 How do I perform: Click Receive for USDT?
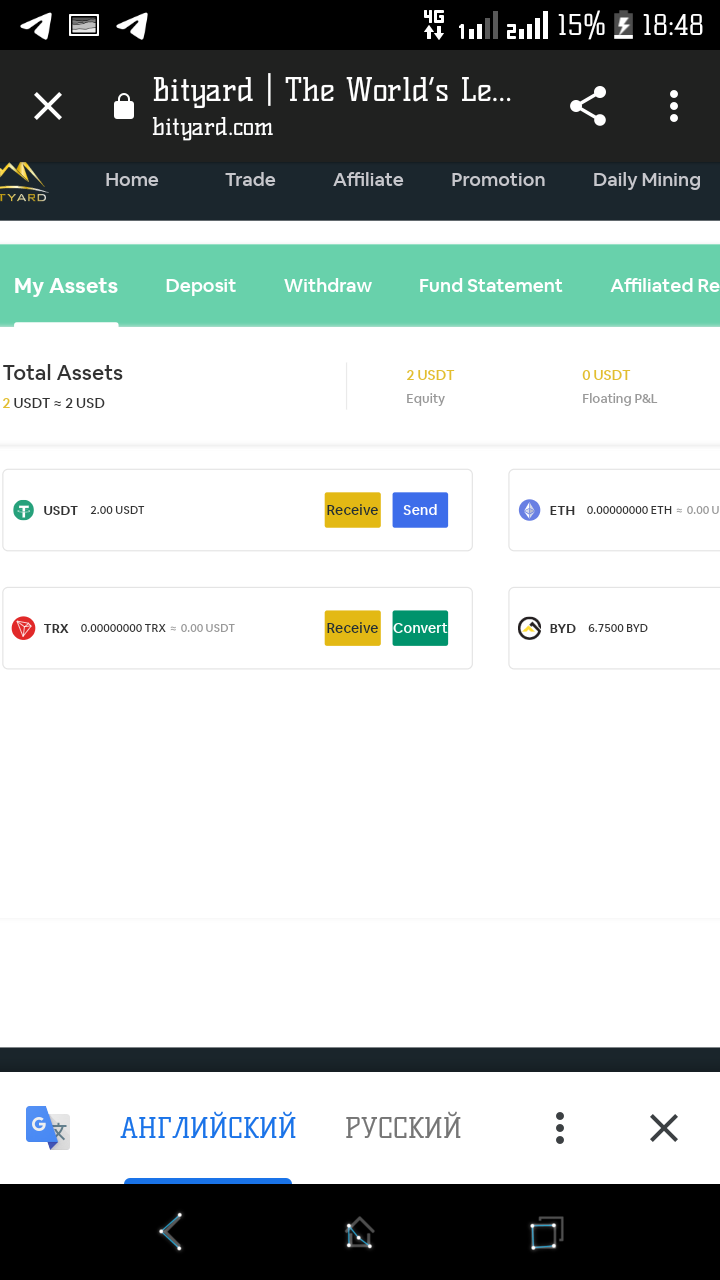click(352, 510)
